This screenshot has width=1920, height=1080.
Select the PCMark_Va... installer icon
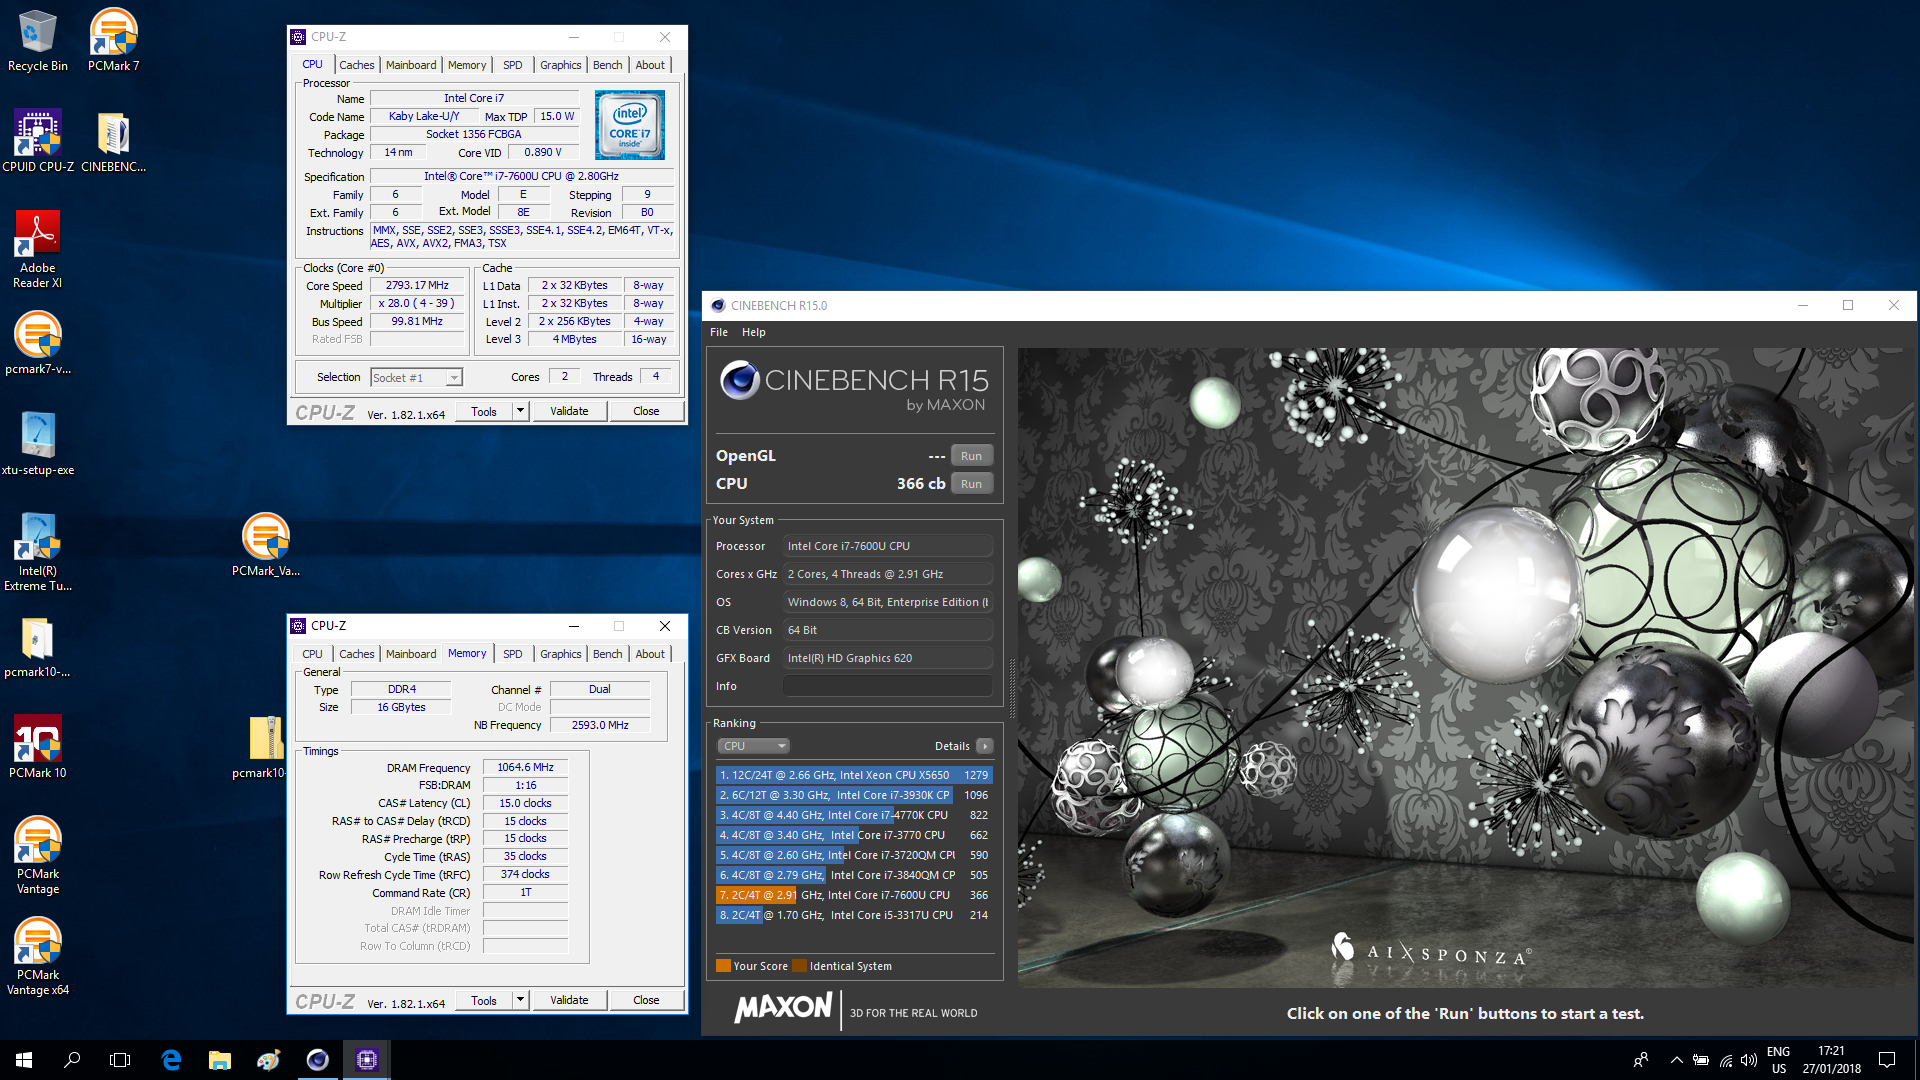pos(266,545)
